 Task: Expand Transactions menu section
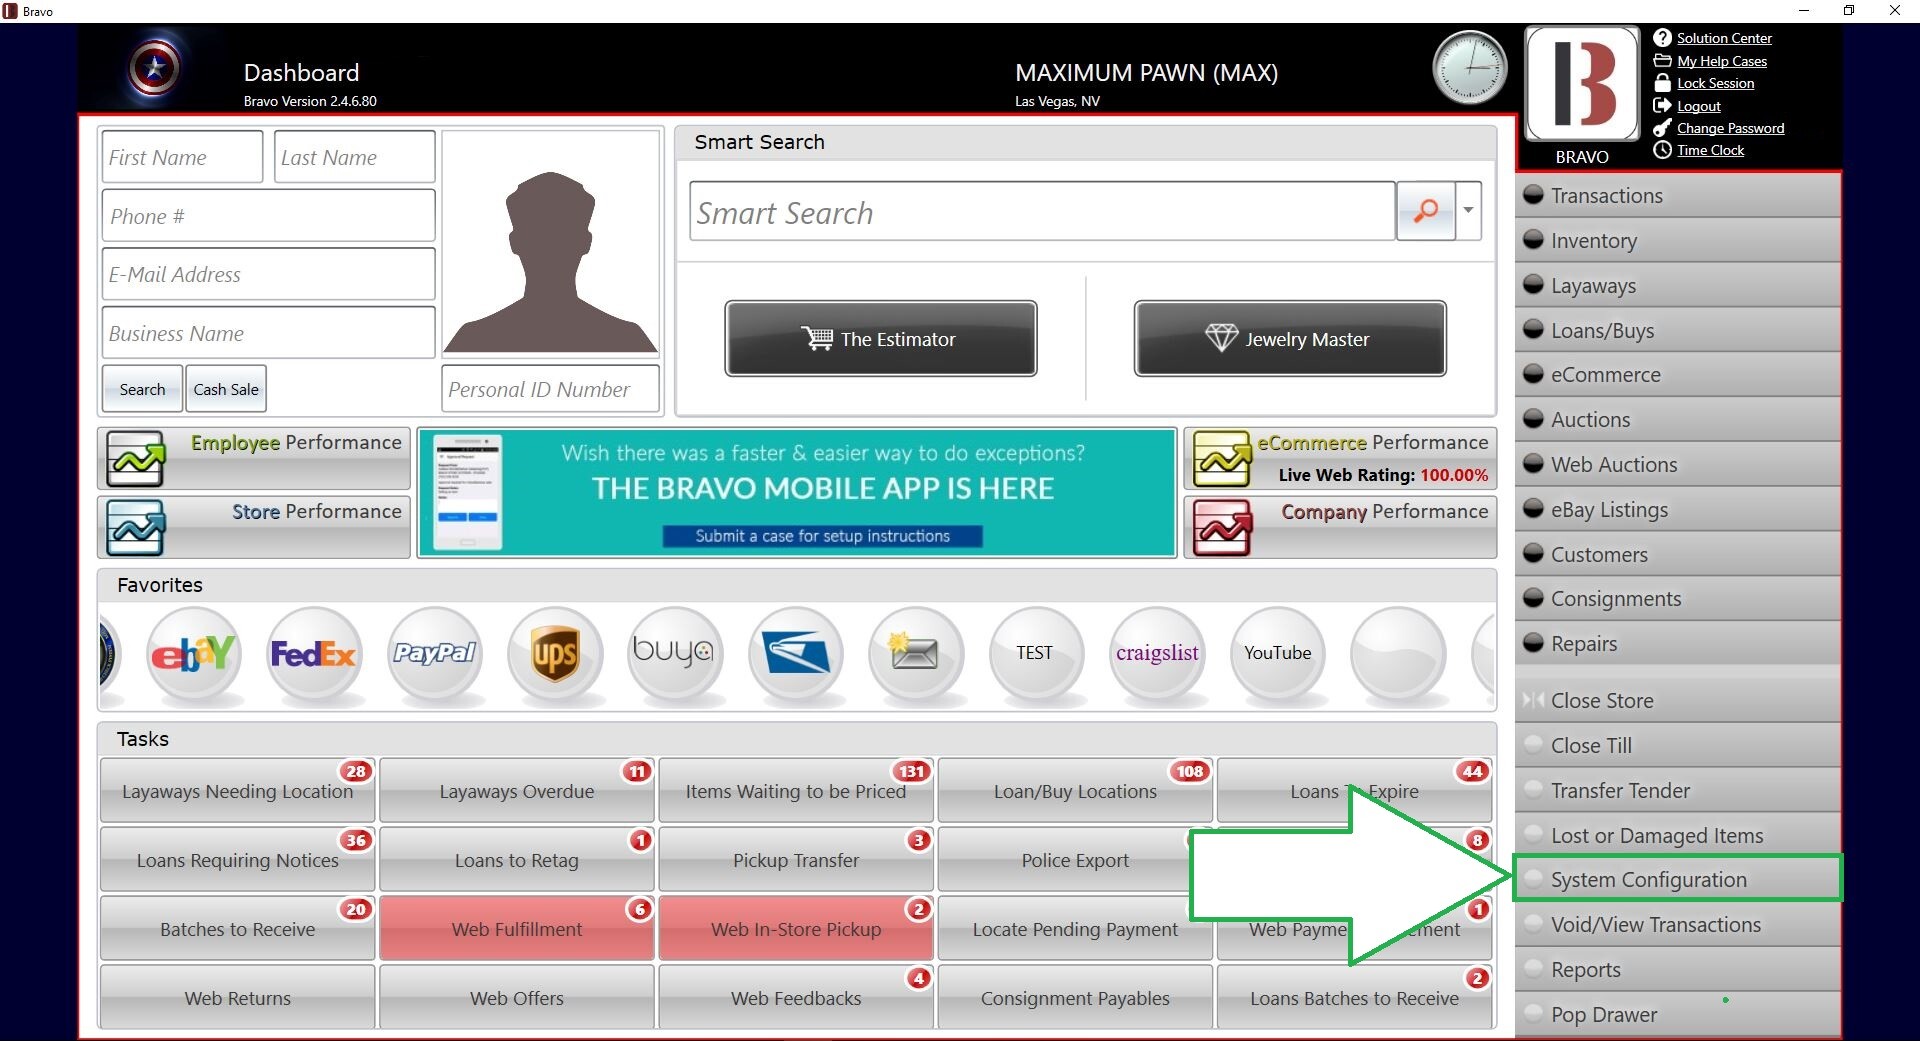point(1678,196)
